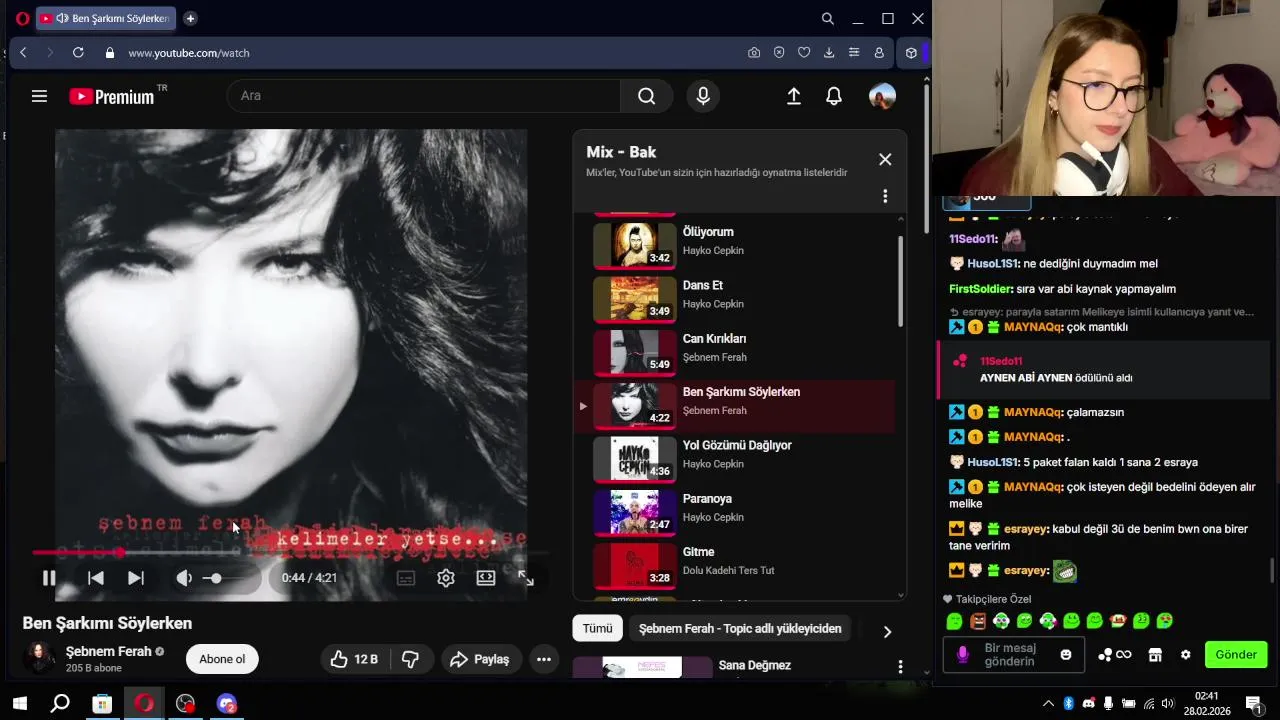
Task: Open Şebnem Ferah channel name link
Action: coord(109,651)
